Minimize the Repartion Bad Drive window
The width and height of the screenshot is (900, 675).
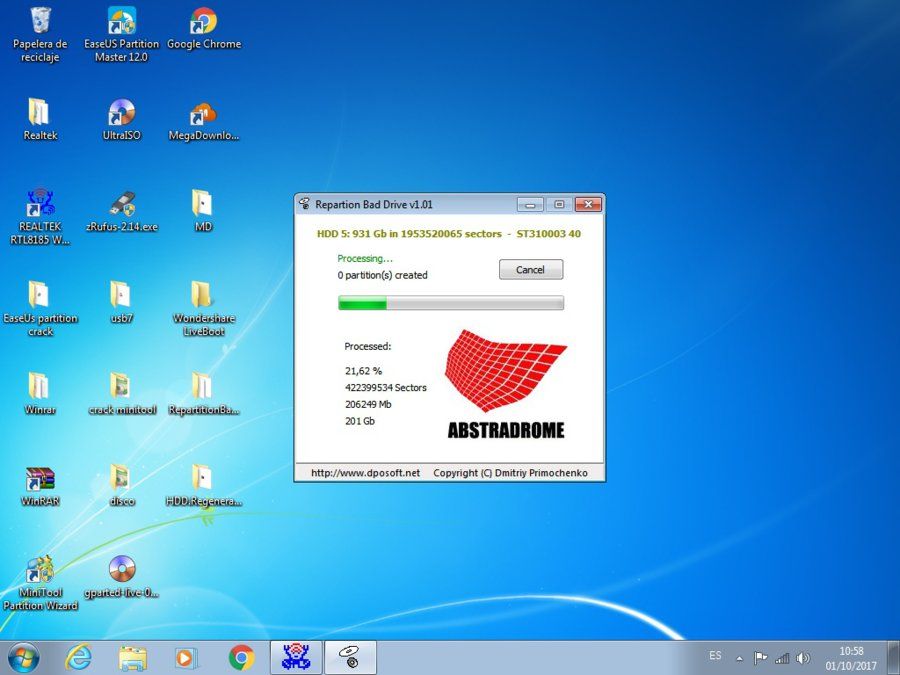point(530,204)
